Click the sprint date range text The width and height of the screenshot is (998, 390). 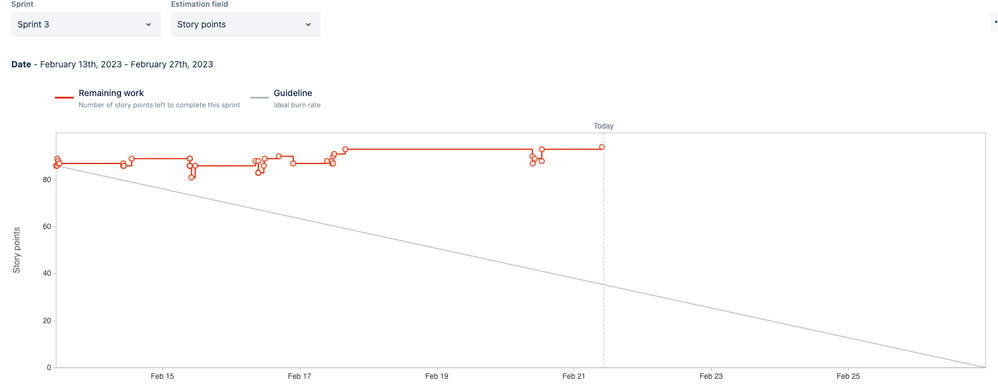127,64
